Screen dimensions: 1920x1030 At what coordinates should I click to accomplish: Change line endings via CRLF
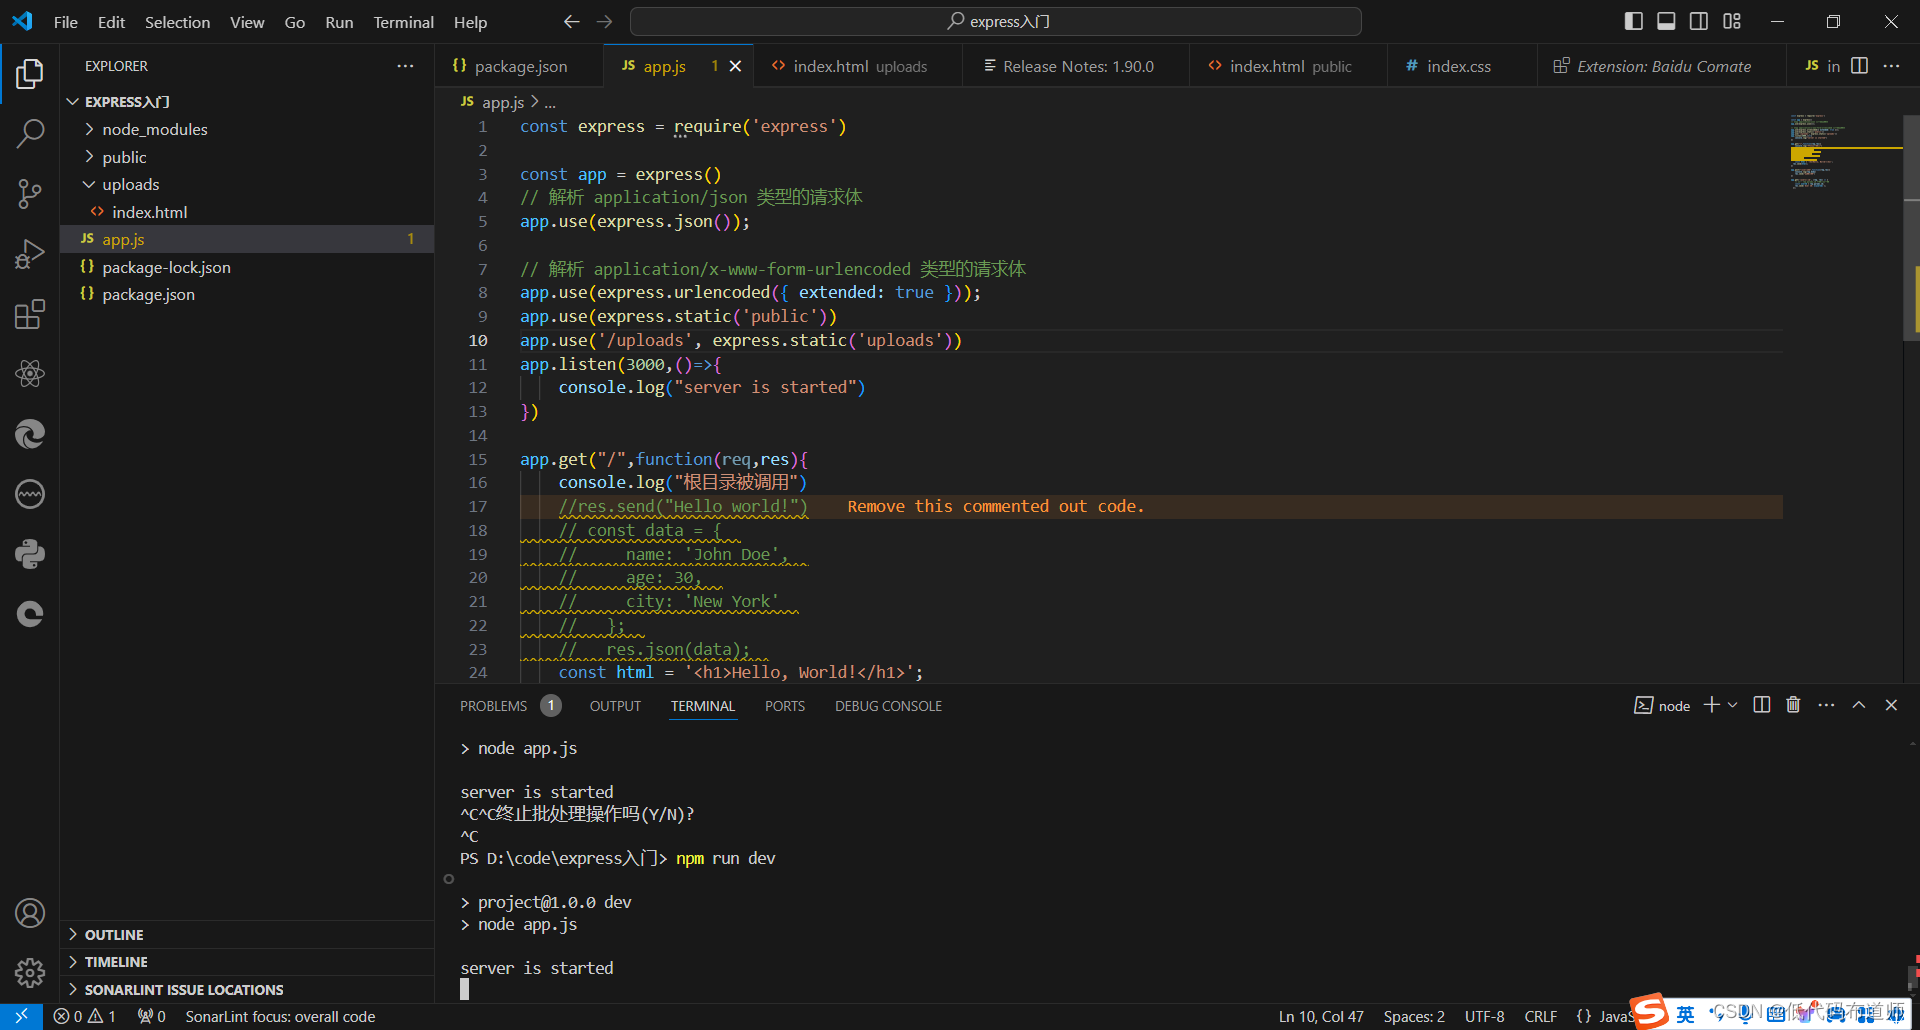pos(1540,1016)
